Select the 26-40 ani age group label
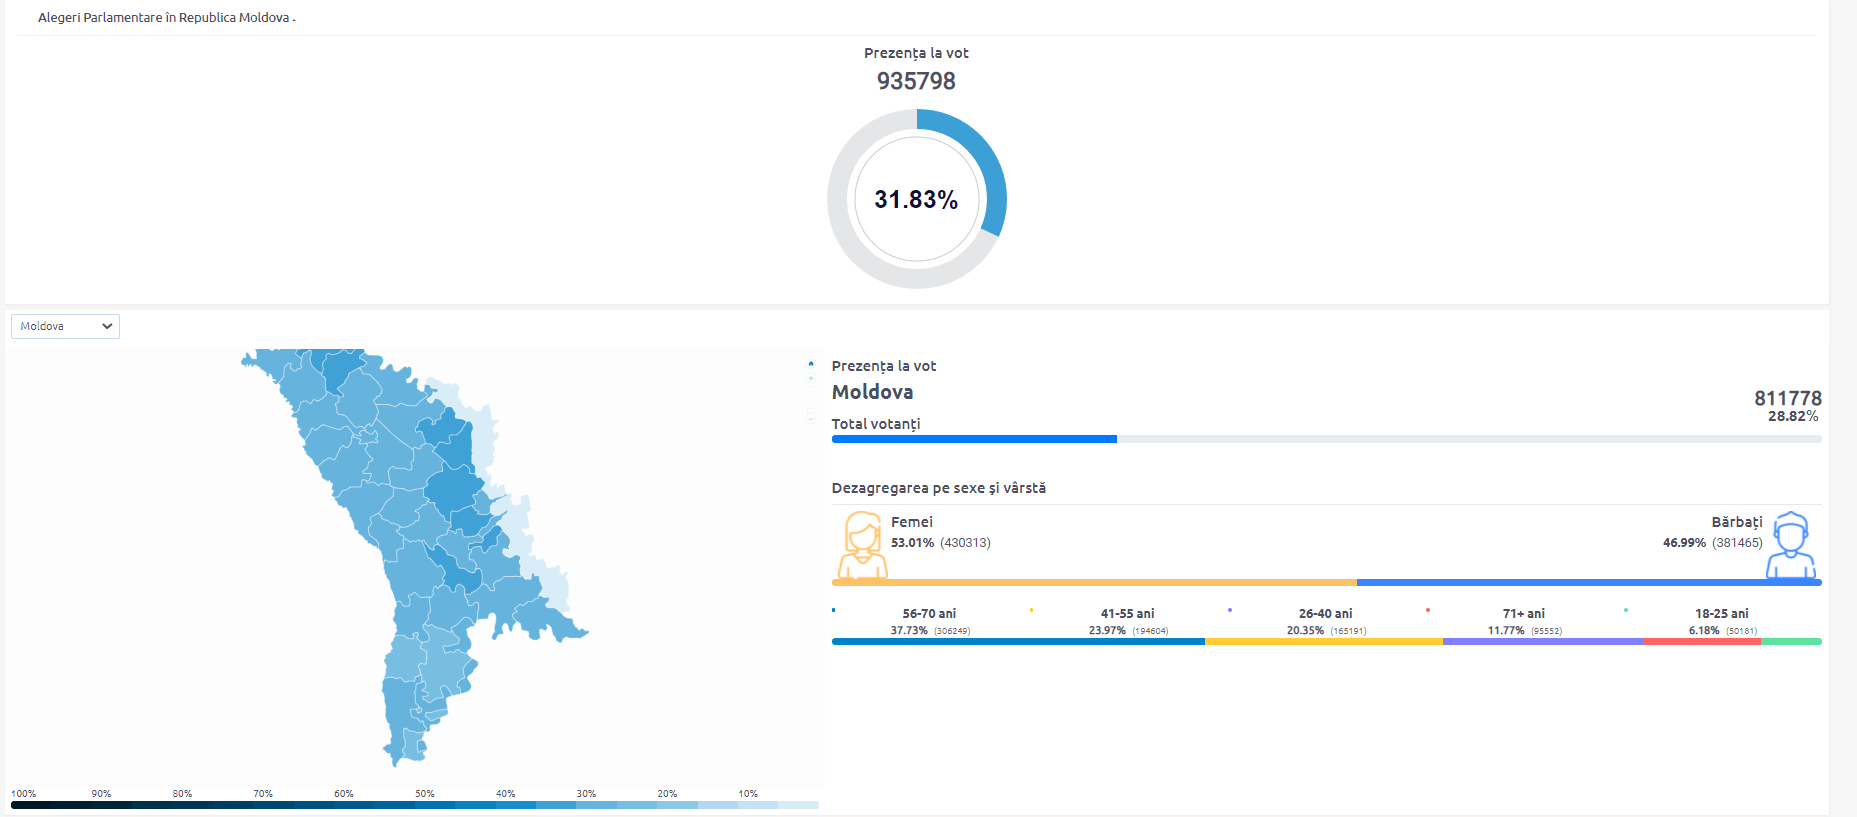The width and height of the screenshot is (1857, 817). point(1325,613)
